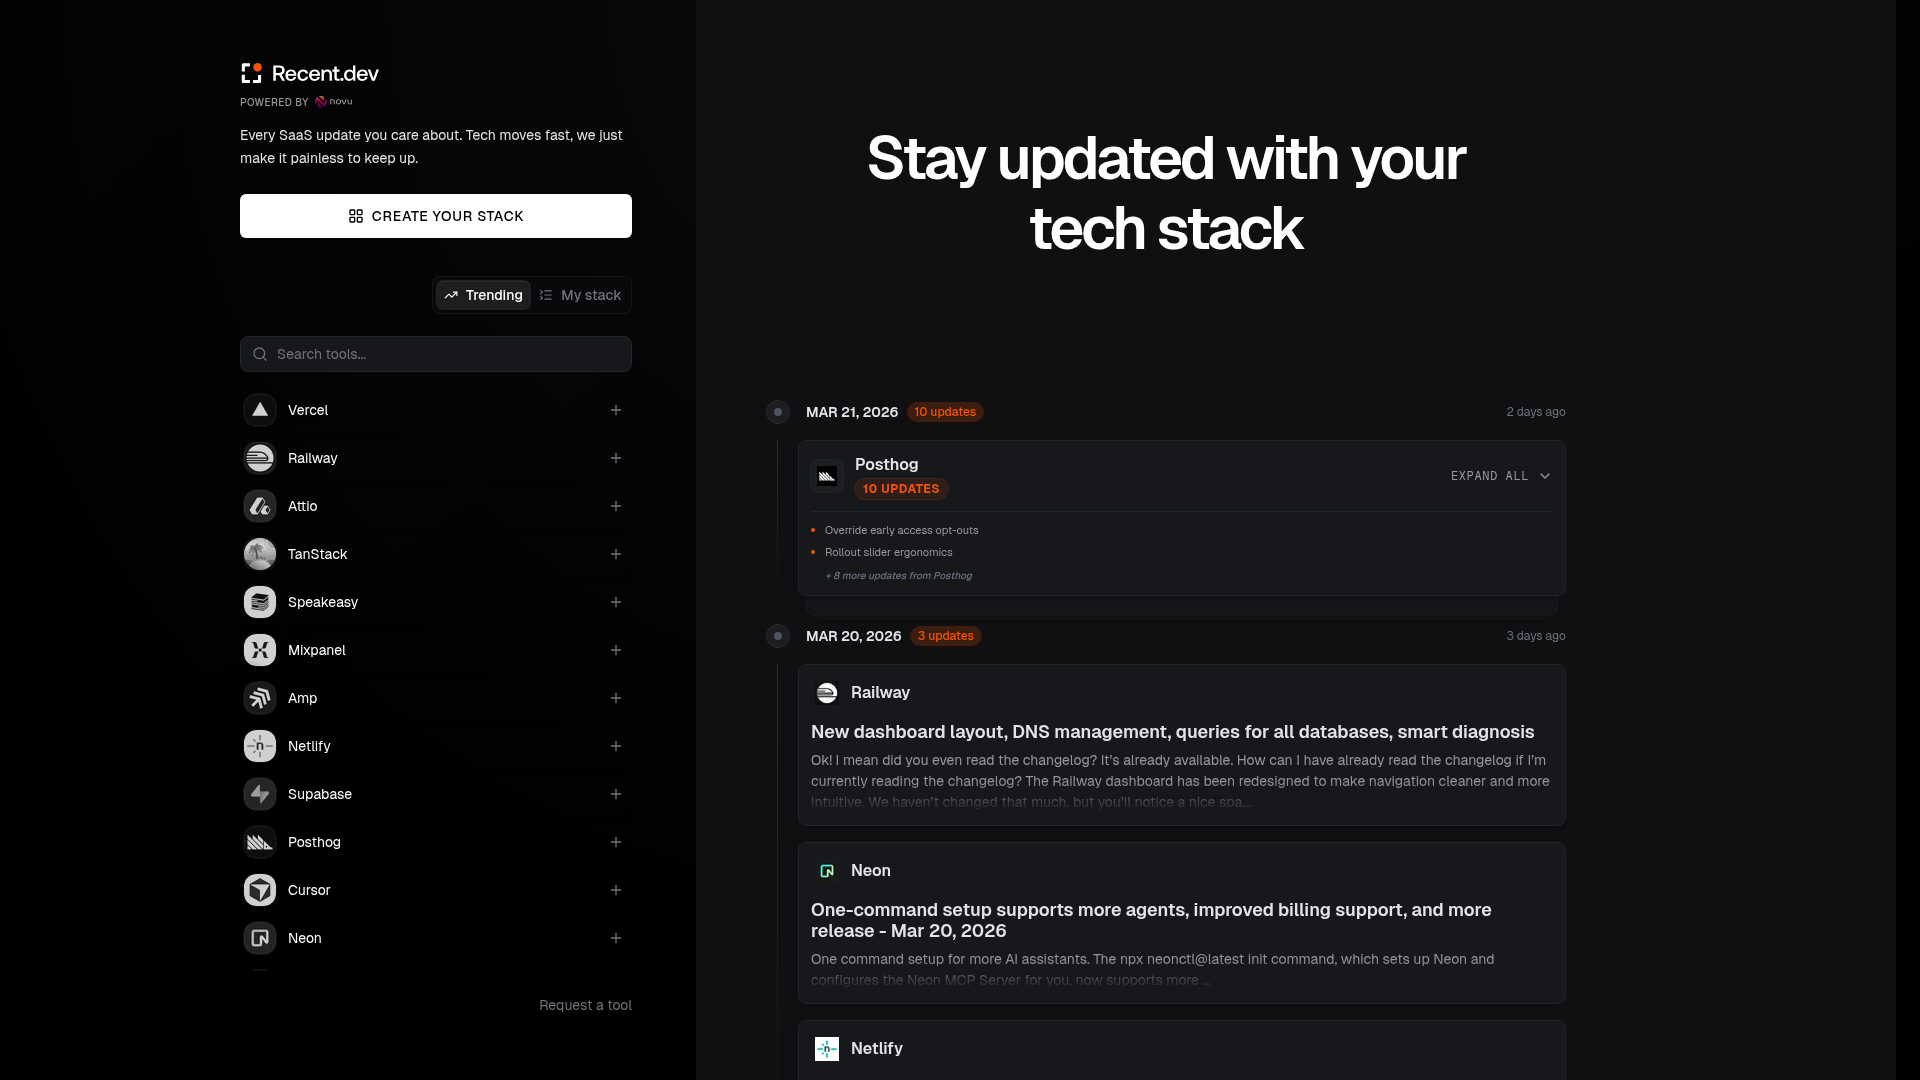Screen dimensions: 1920x1080
Task: Click the Recent.dev logo
Action: (x=308, y=73)
